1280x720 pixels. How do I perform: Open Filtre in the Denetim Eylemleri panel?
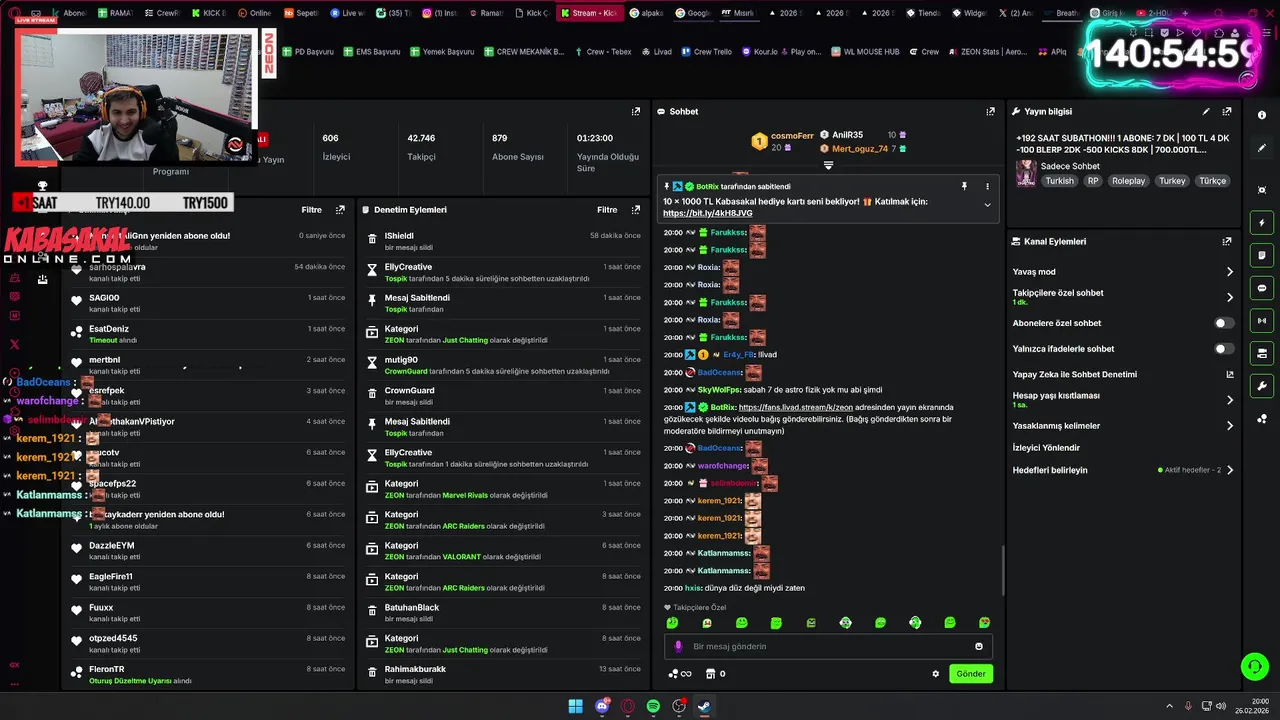click(x=607, y=210)
